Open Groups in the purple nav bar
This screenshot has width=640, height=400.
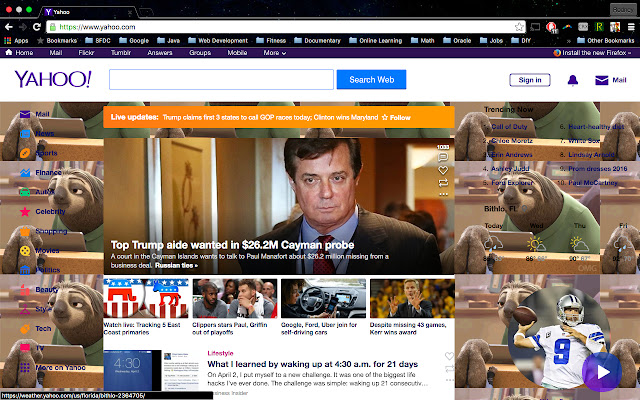pyautogui.click(x=200, y=53)
